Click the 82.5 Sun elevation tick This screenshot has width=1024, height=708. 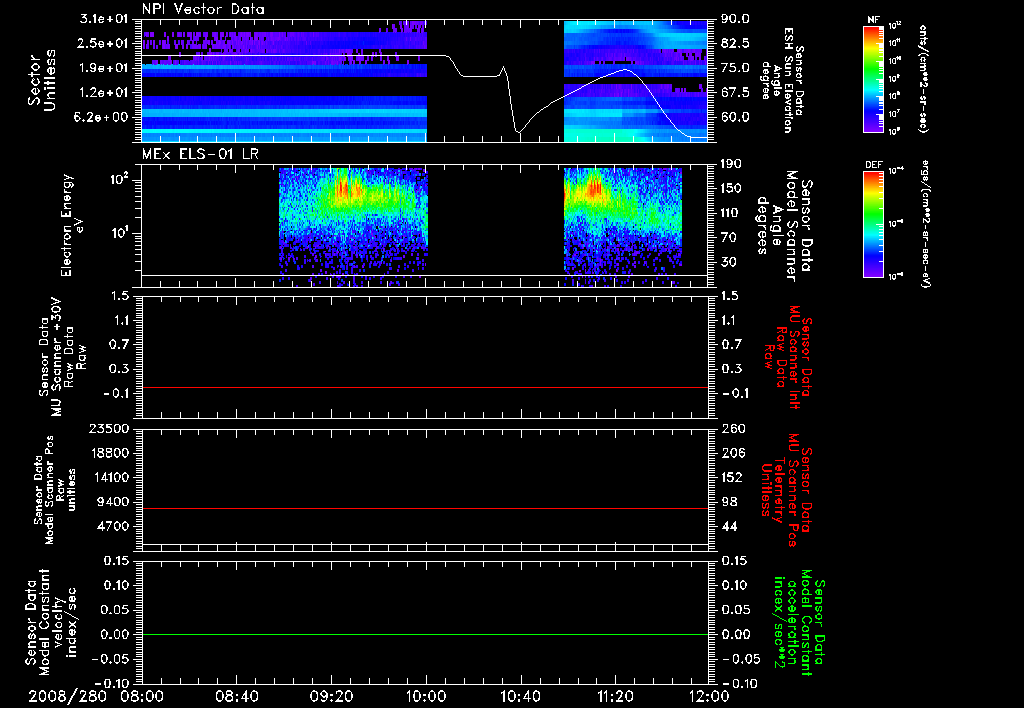point(735,43)
